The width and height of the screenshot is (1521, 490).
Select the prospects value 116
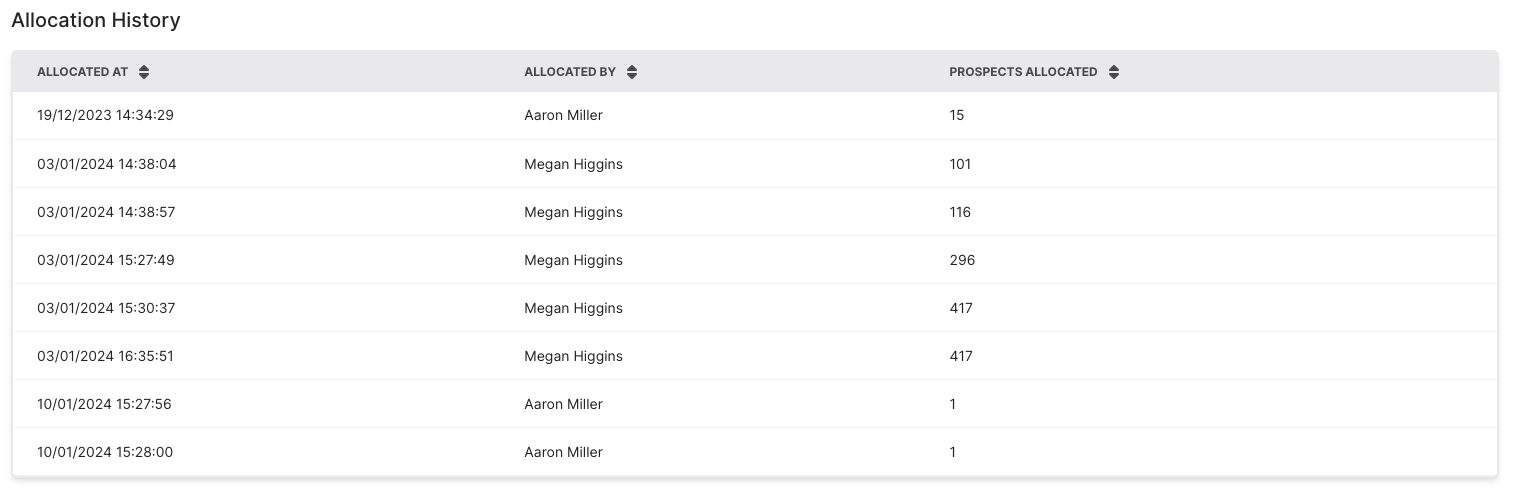click(960, 212)
